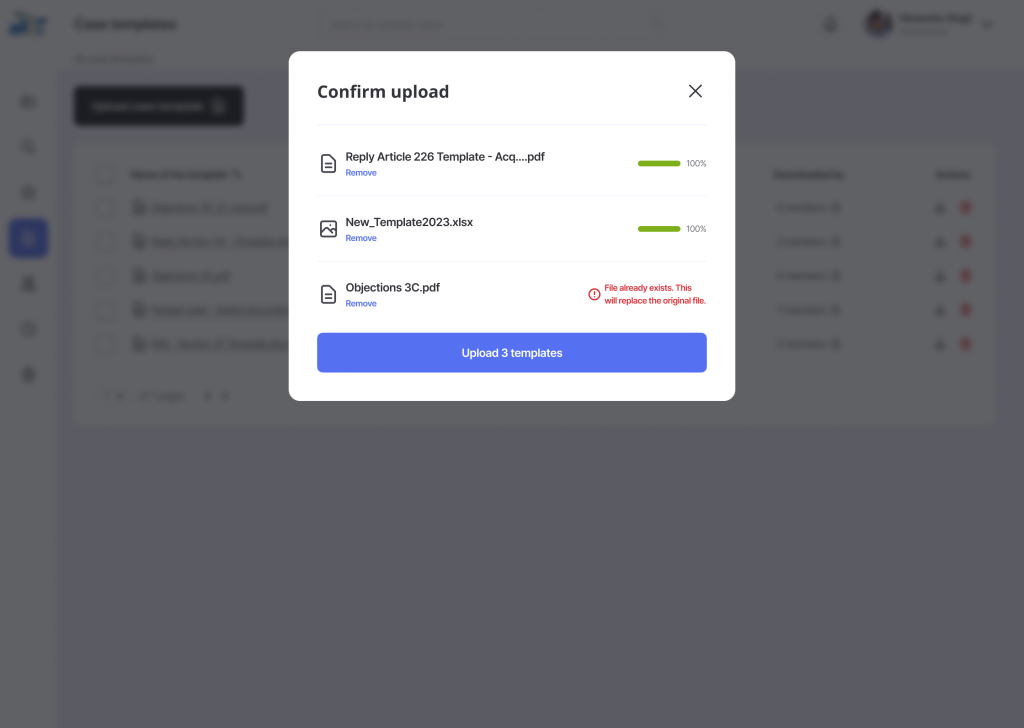The height and width of the screenshot is (728, 1024).
Task: Click the user icon in the left sidebar
Action: tap(28, 284)
